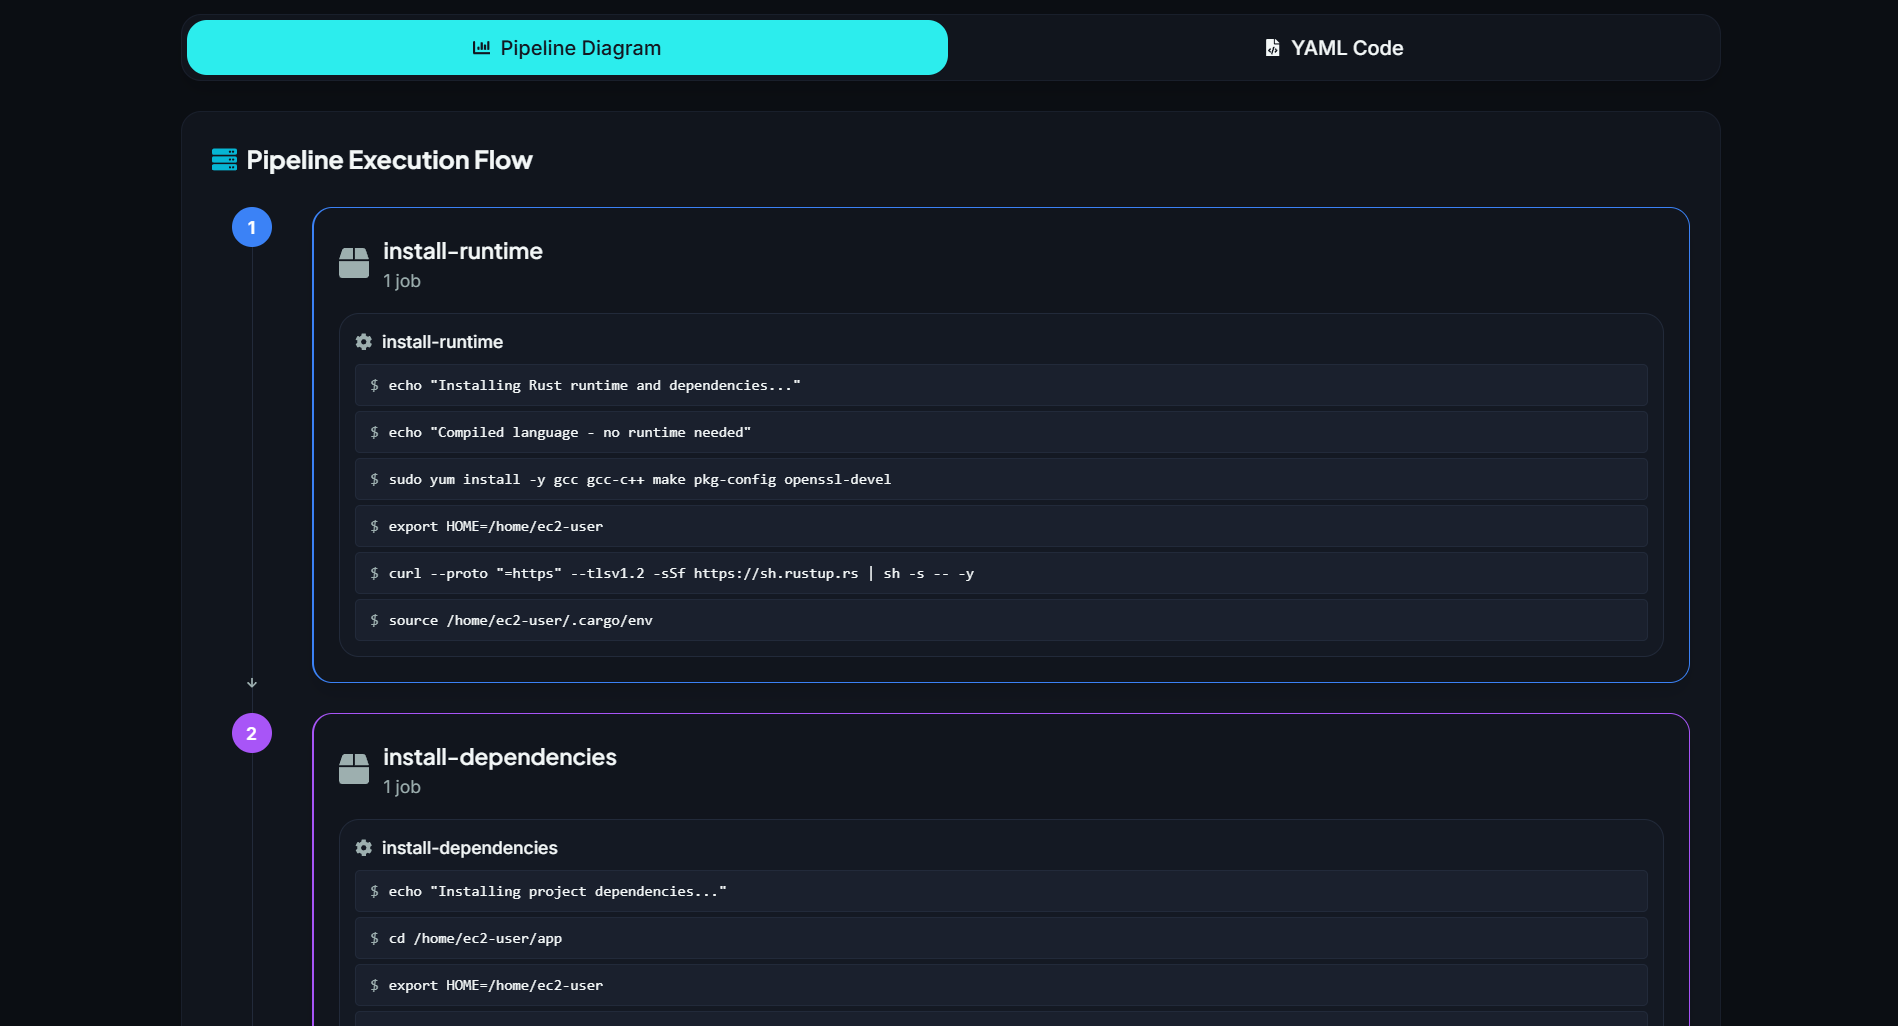This screenshot has width=1898, height=1026.
Task: Click the gear icon of install-runtime job
Action: pyautogui.click(x=364, y=342)
